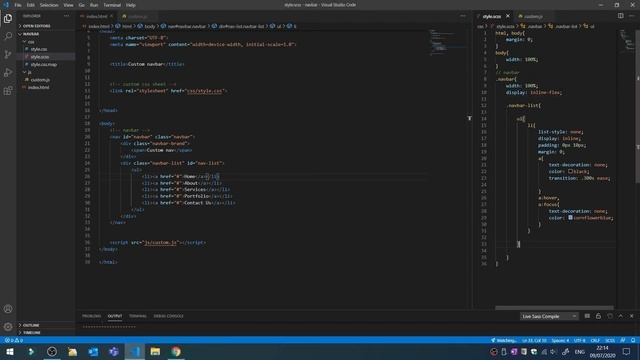The image size is (640, 360).
Task: Switch to the Debug Console tab
Action: [168, 316]
